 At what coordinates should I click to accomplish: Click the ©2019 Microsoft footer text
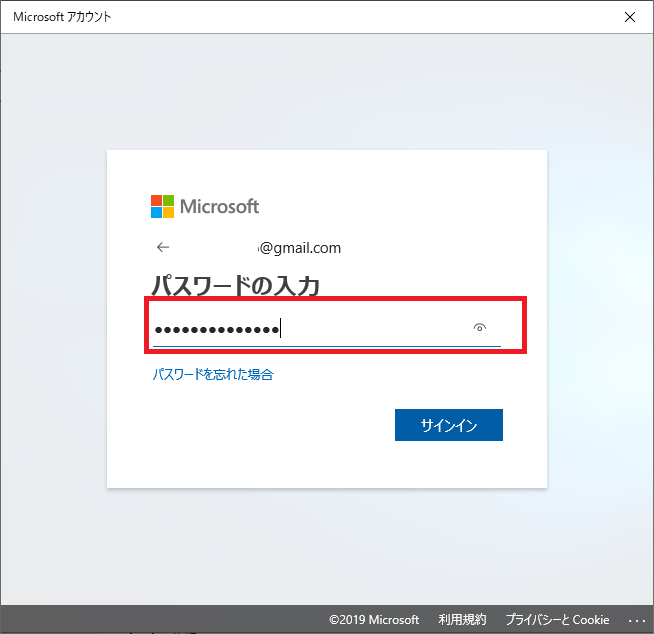coord(374,620)
